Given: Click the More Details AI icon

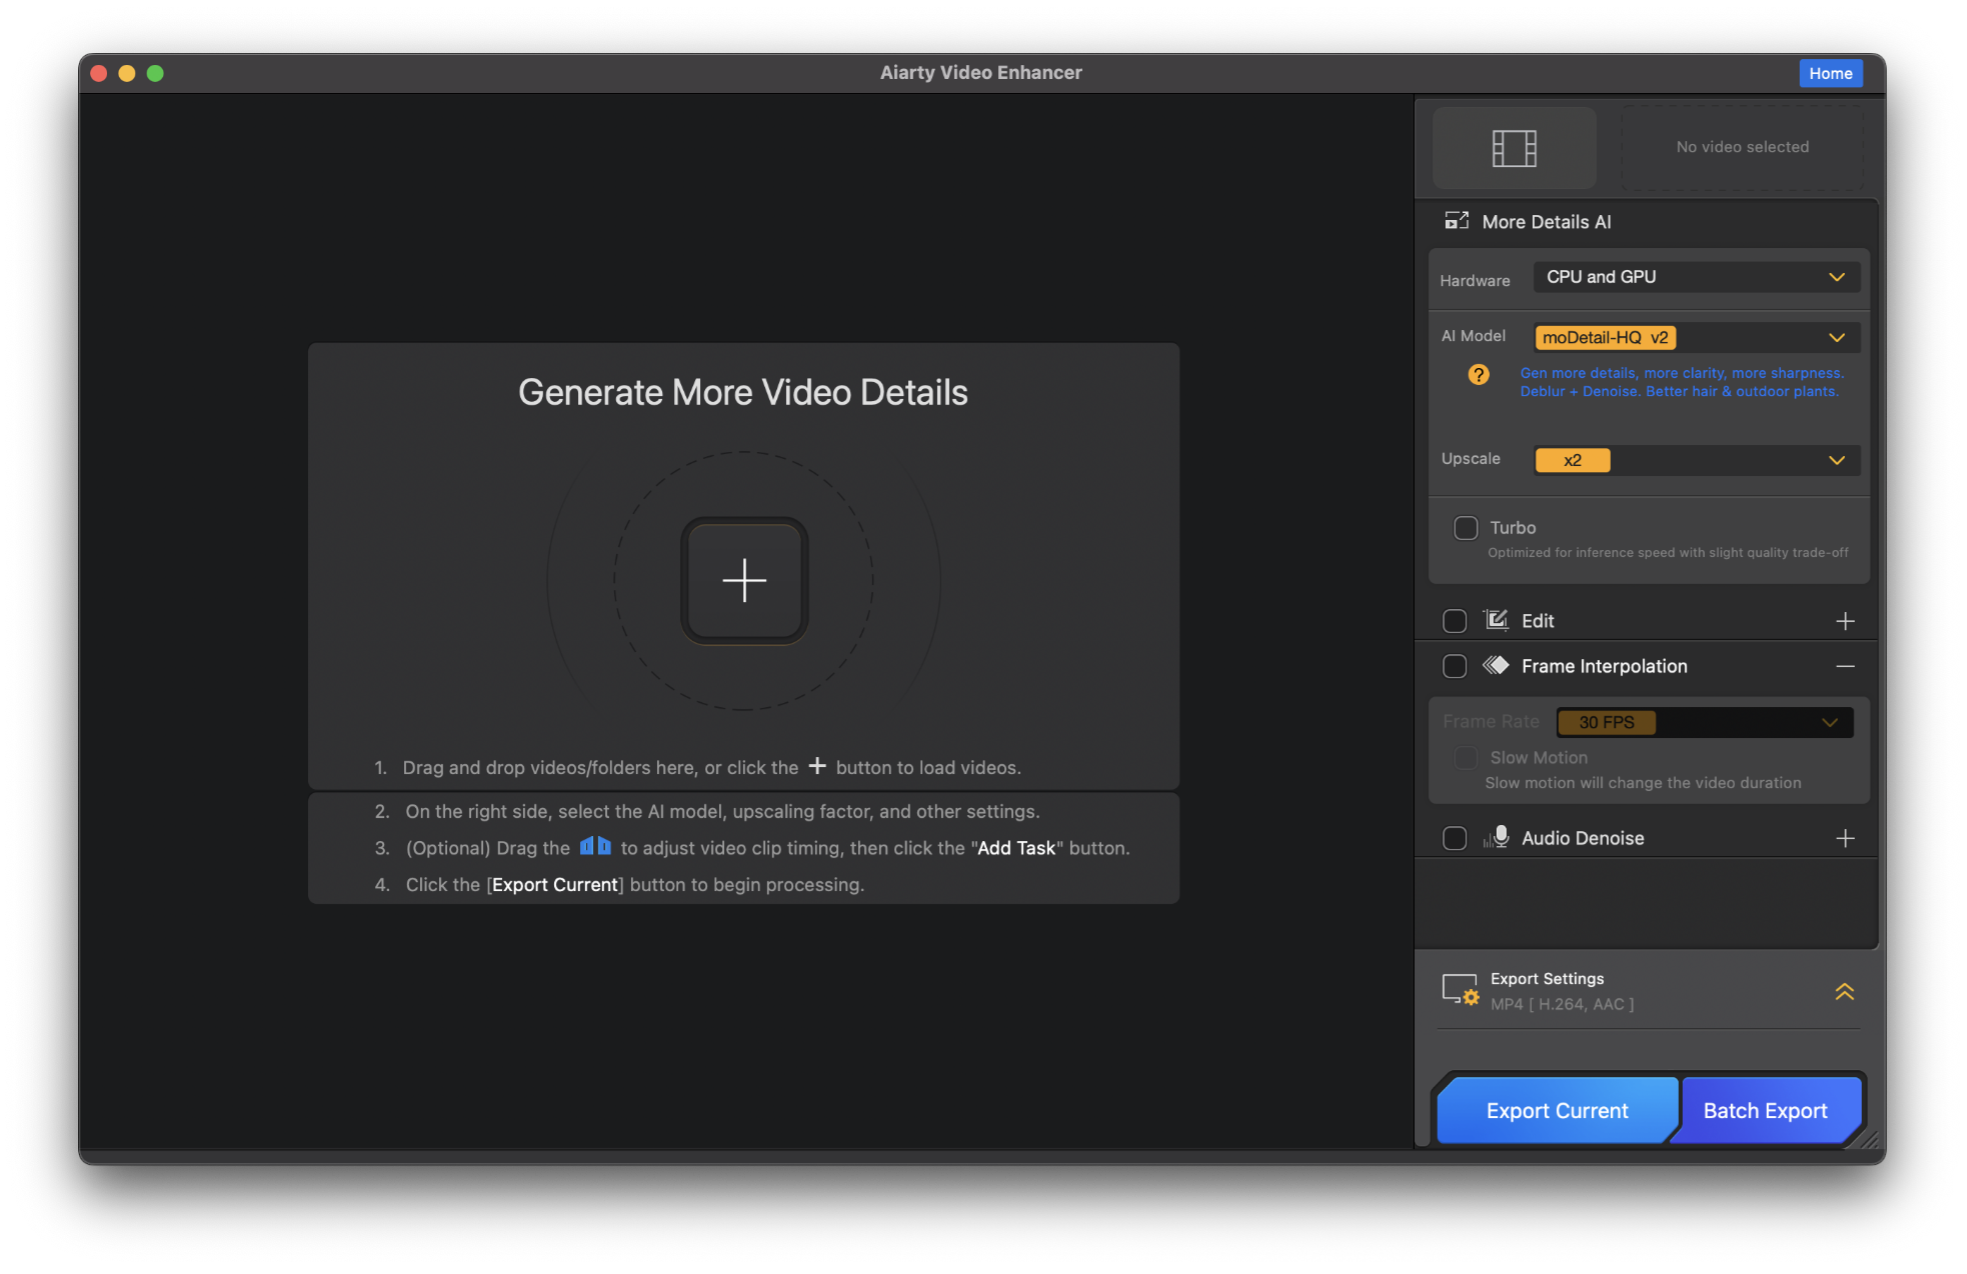Looking at the screenshot, I should pyautogui.click(x=1456, y=221).
